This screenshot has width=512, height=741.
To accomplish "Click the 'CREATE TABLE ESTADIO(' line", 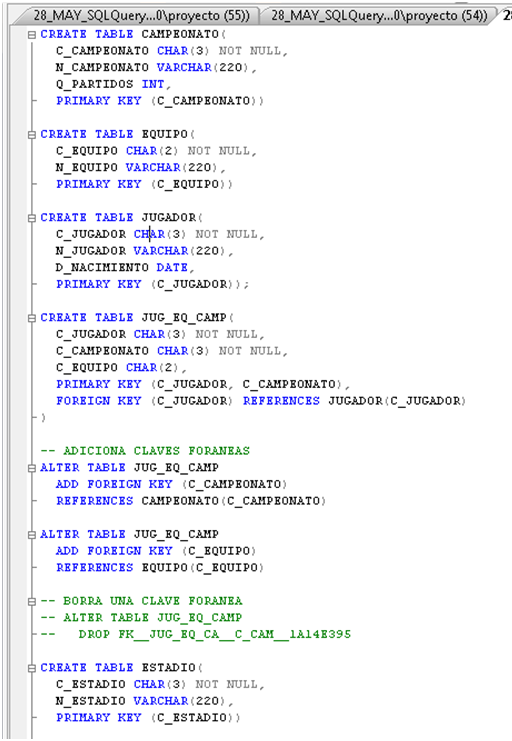I will (121, 667).
